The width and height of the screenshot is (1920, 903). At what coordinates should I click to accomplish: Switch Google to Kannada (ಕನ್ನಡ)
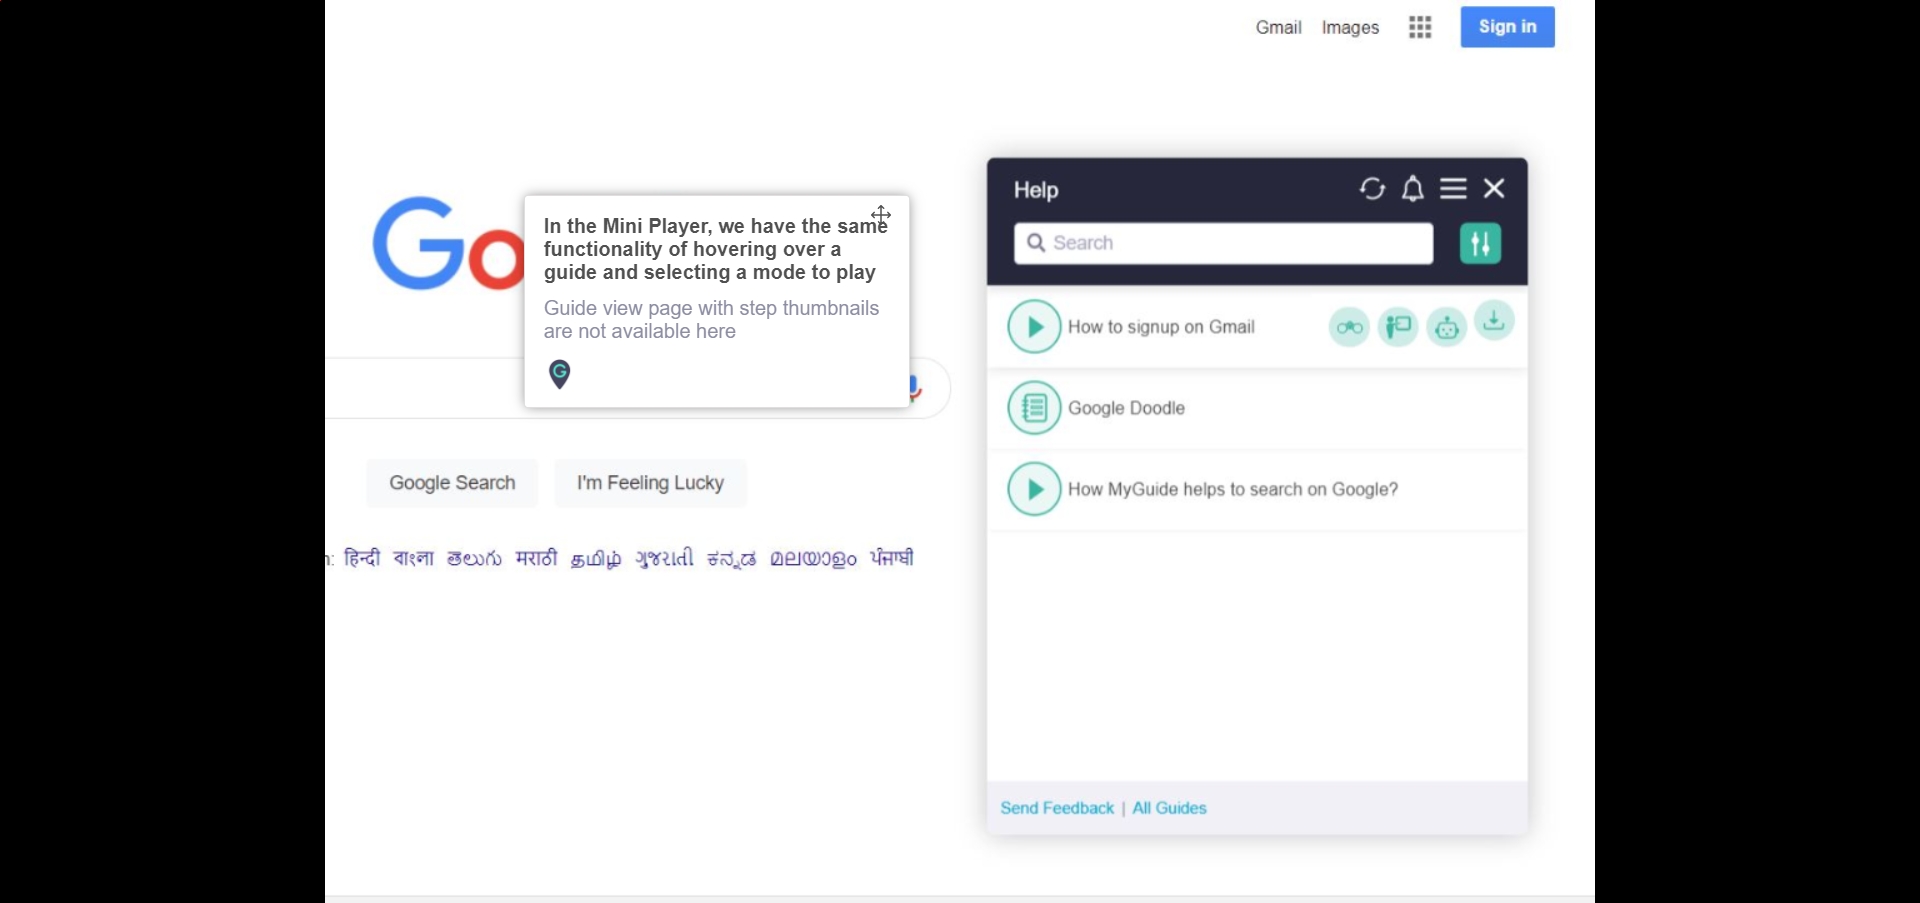pos(732,559)
